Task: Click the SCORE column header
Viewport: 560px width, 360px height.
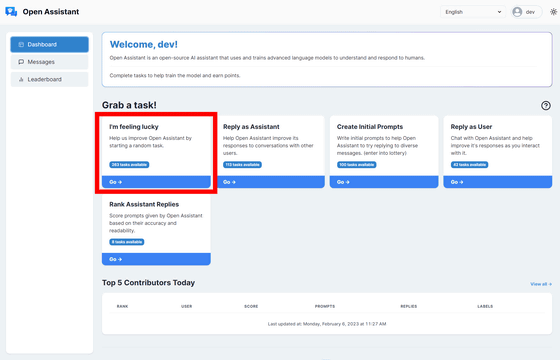Action: 251,306
